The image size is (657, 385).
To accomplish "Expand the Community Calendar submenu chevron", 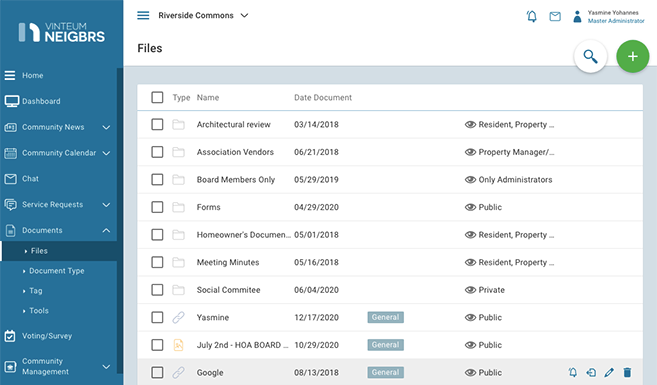I will coord(106,153).
